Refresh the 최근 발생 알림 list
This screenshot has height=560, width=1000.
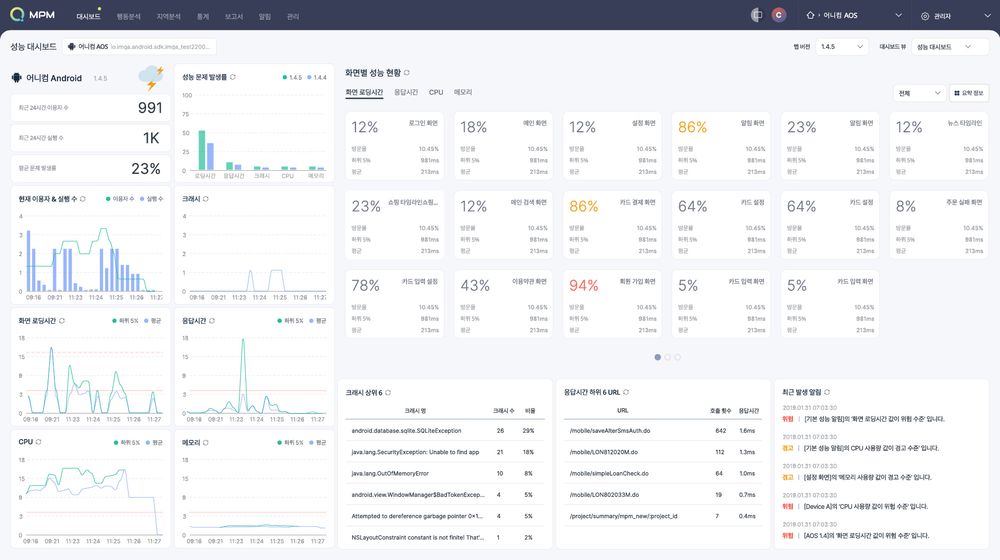pyautogui.click(x=827, y=392)
